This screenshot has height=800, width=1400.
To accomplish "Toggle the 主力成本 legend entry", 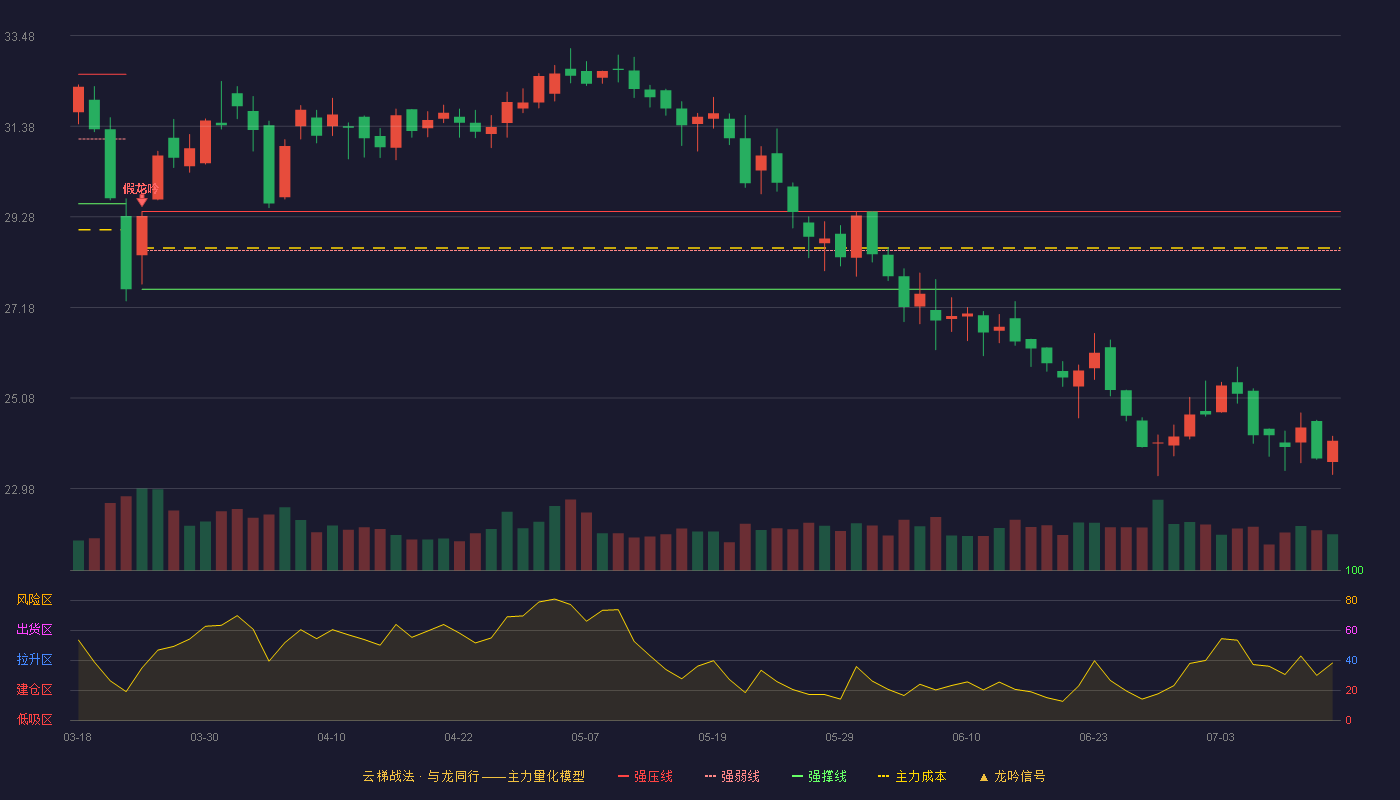I will (x=911, y=776).
